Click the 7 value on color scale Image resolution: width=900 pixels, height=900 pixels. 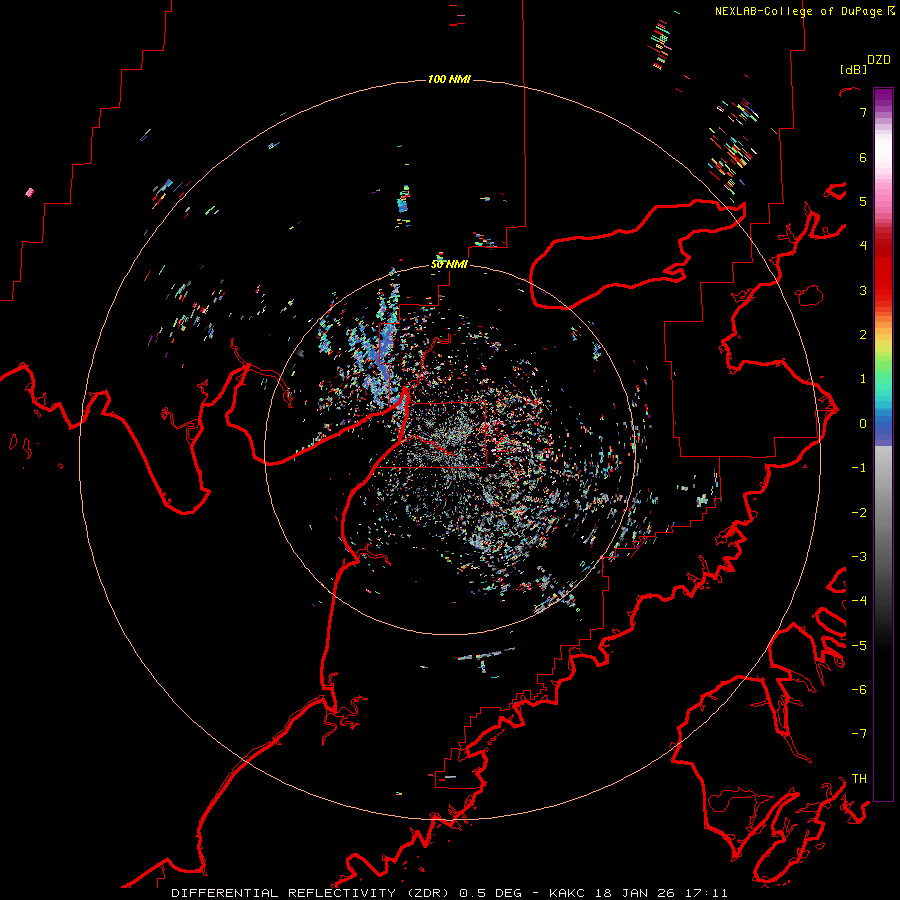click(x=863, y=112)
